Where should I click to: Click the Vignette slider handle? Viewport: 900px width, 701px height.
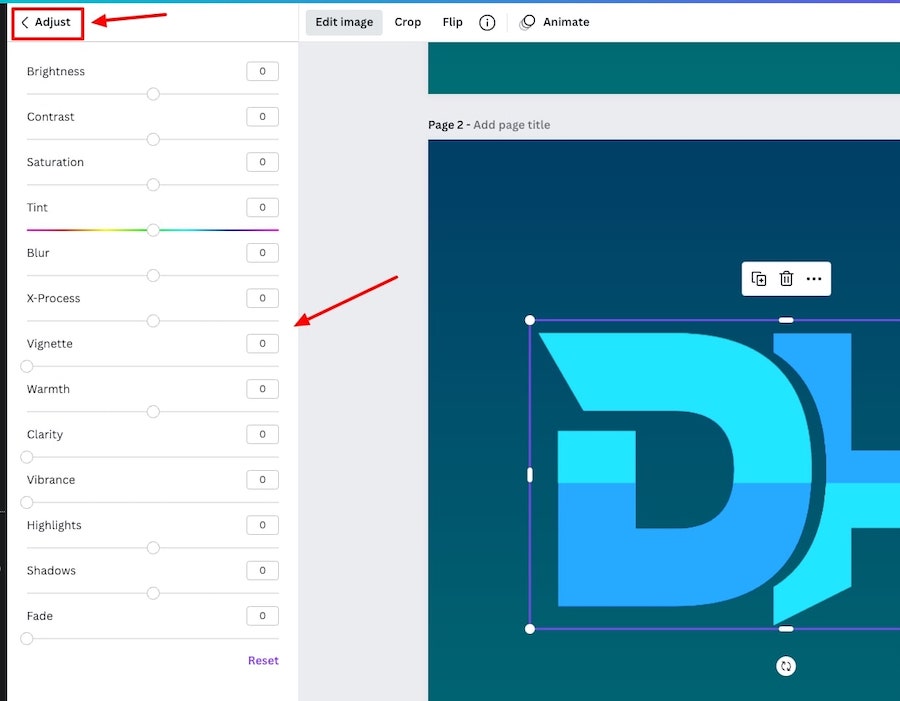tap(27, 366)
